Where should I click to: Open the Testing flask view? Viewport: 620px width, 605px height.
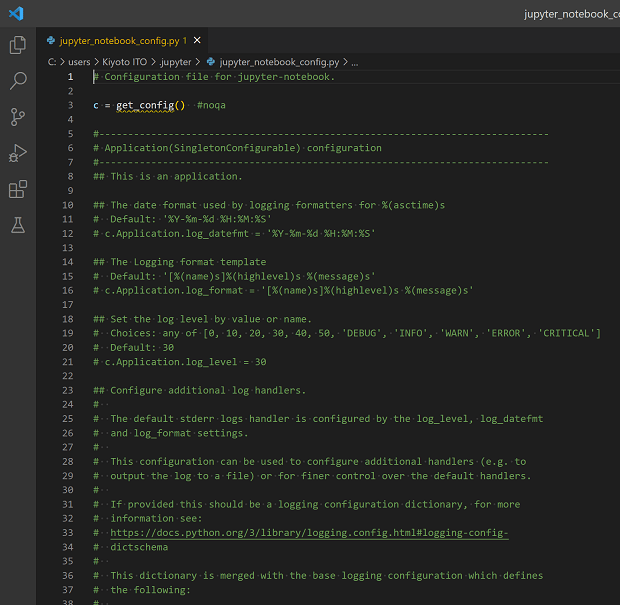(18, 225)
